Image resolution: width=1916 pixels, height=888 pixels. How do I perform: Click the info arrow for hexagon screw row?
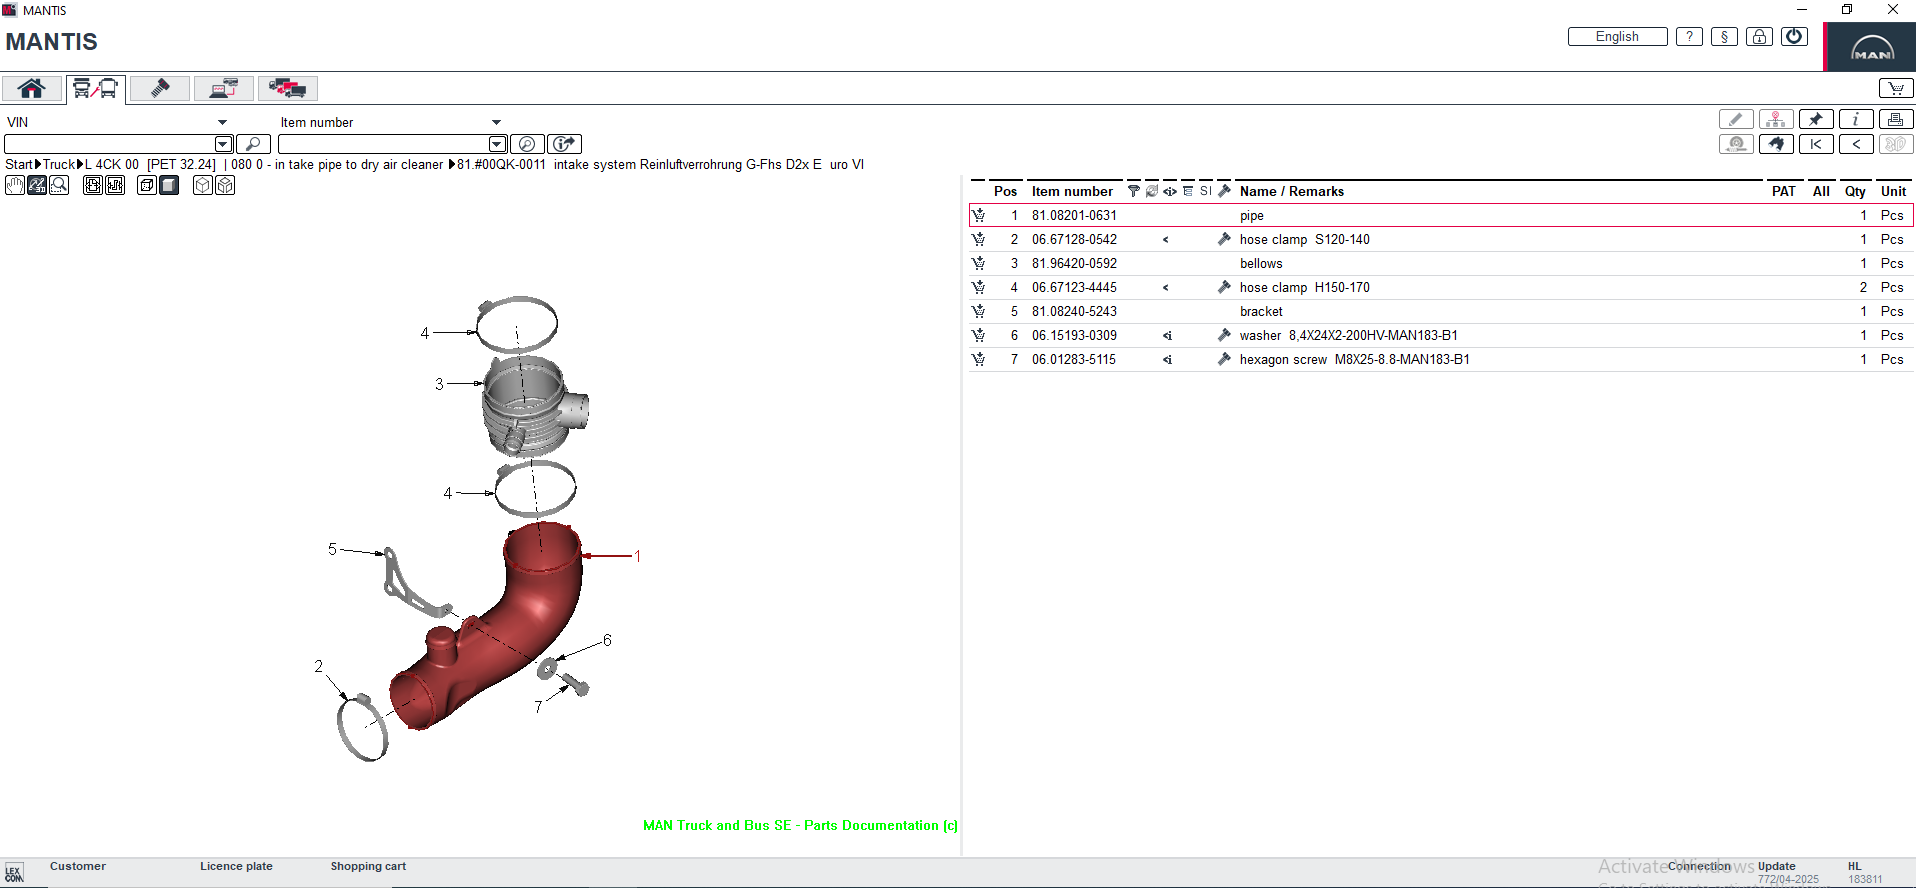point(1167,360)
